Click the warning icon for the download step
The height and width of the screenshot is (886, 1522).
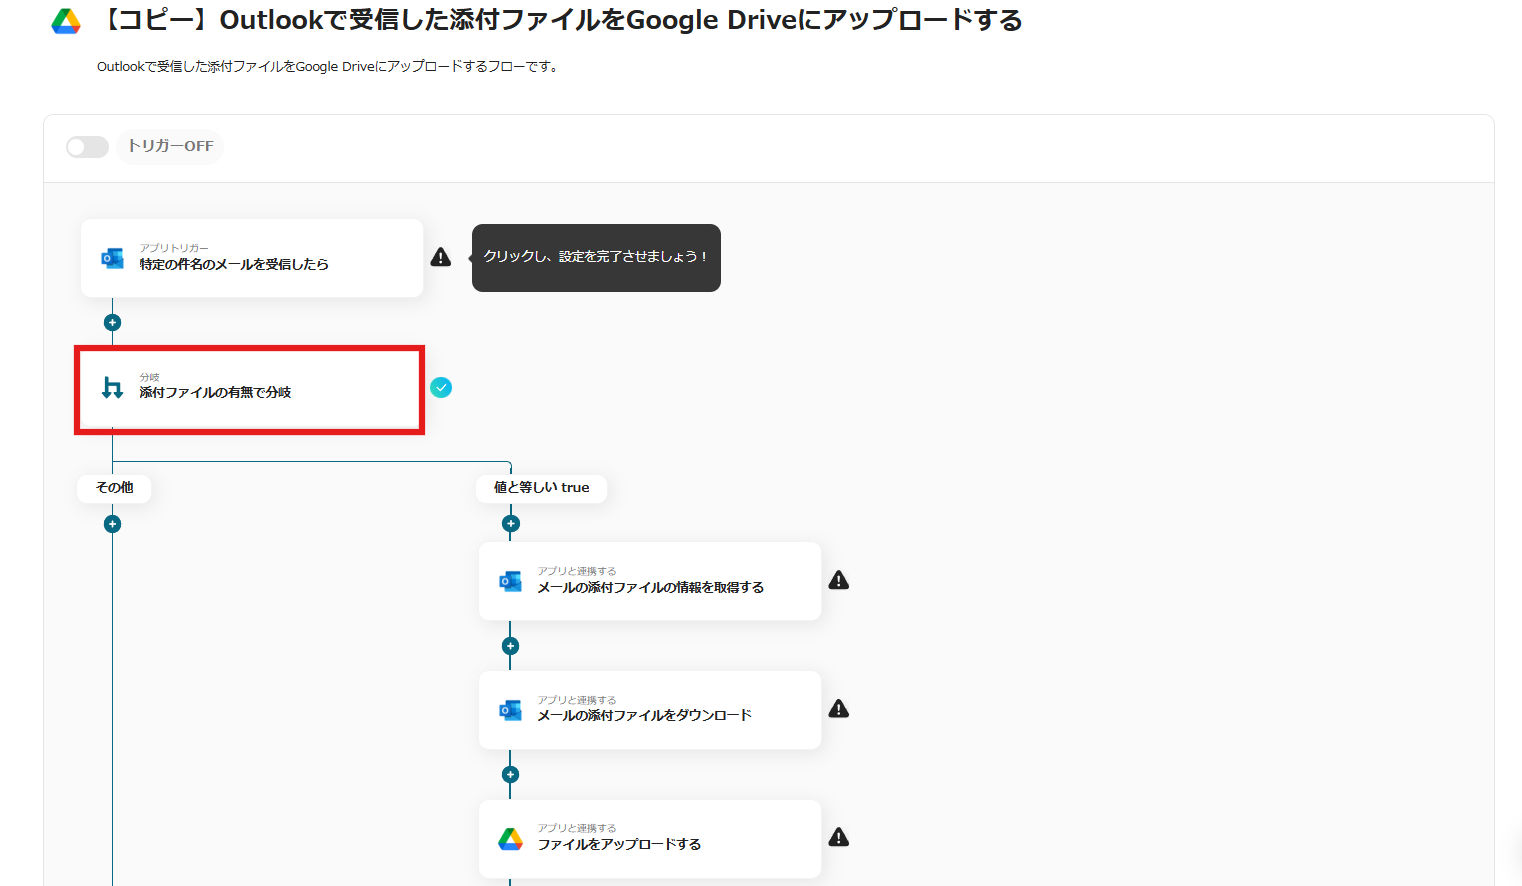pos(839,709)
